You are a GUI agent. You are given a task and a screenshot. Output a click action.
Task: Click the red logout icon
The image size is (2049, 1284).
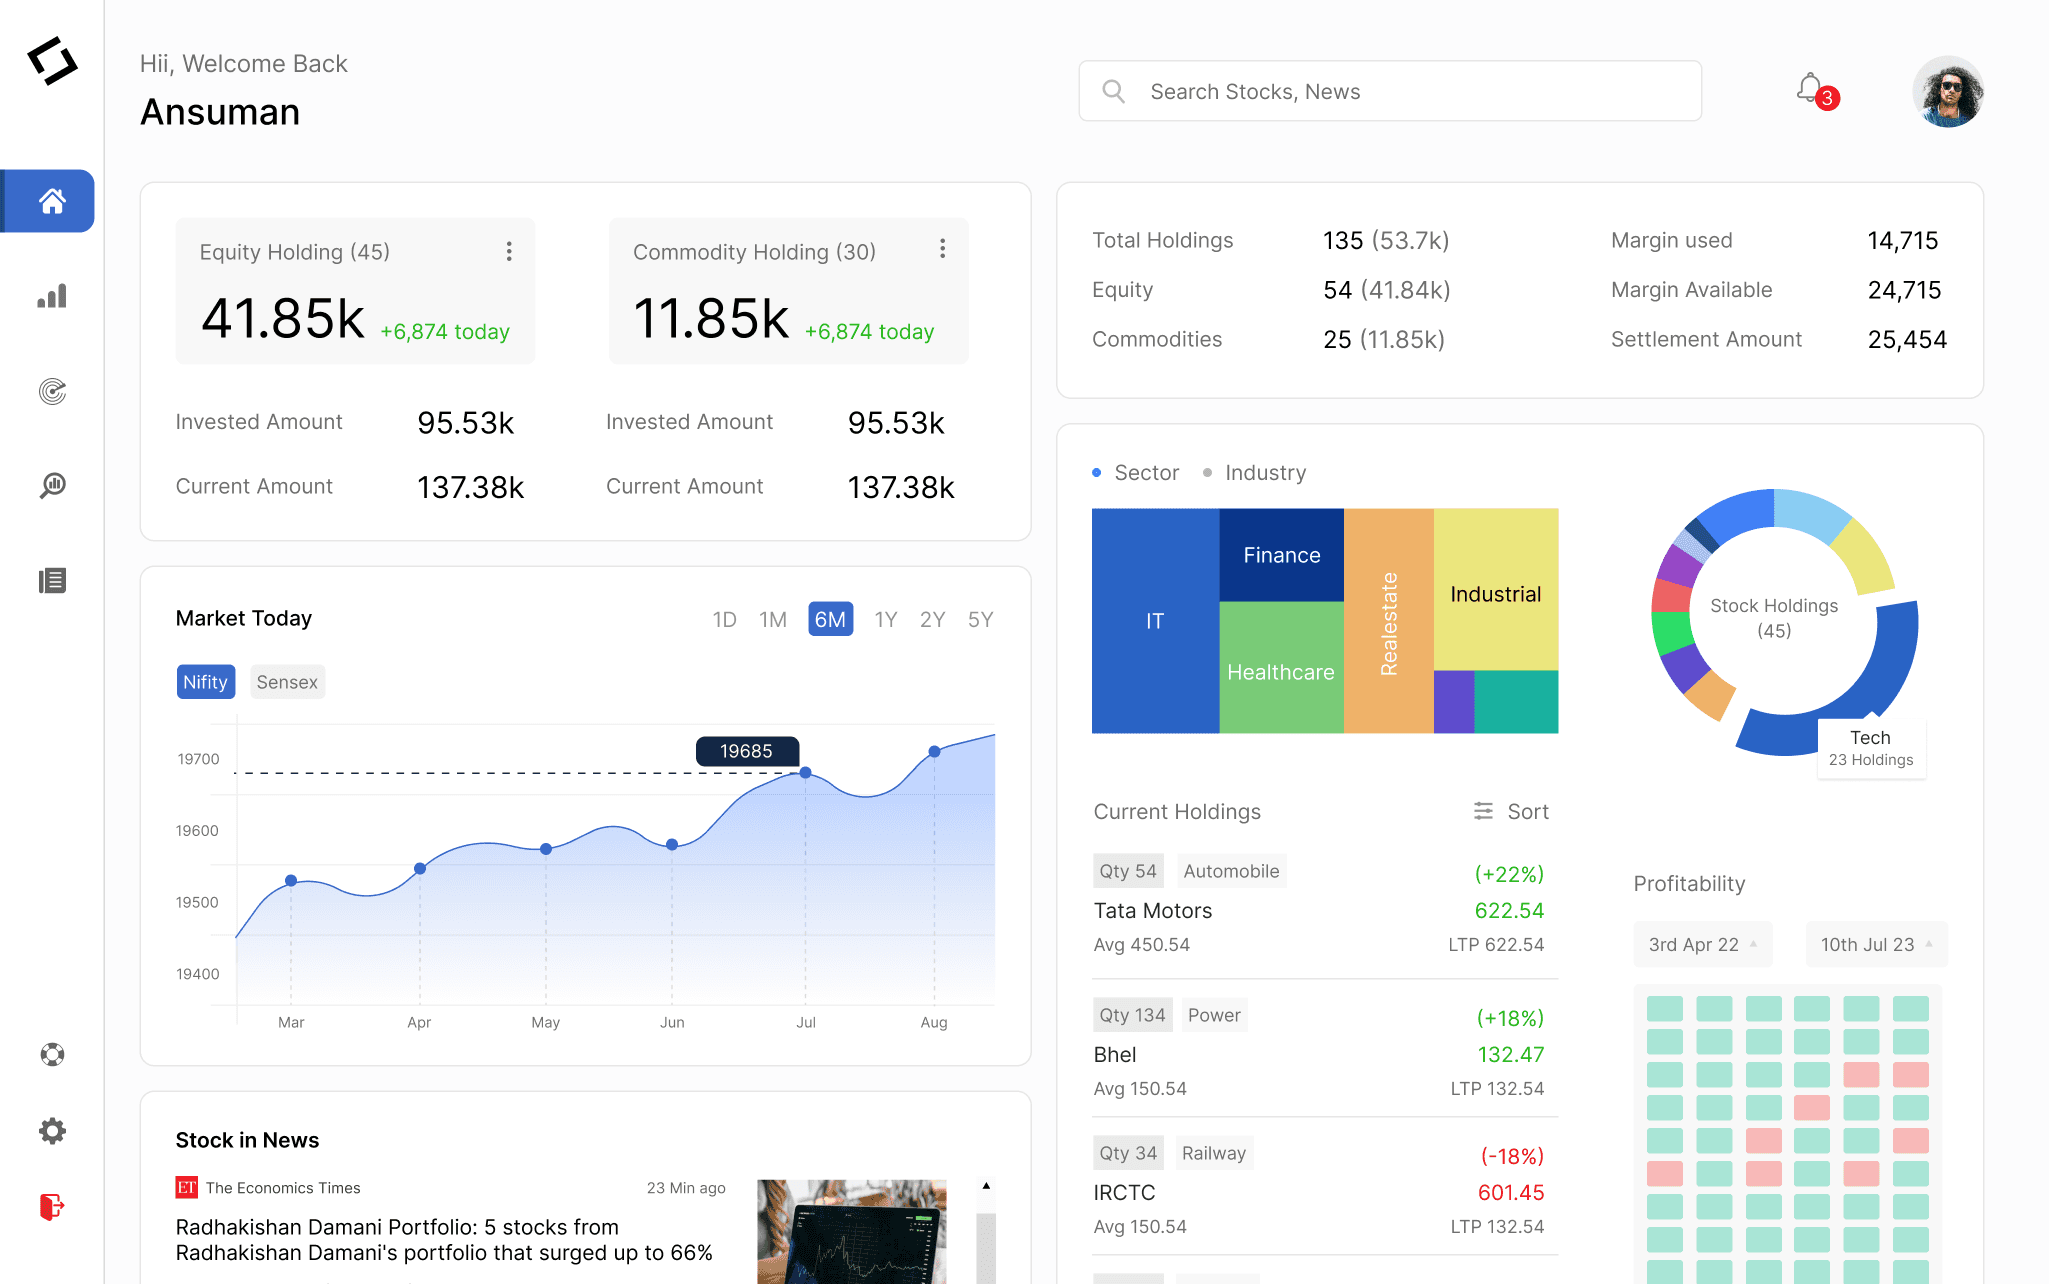point(52,1207)
